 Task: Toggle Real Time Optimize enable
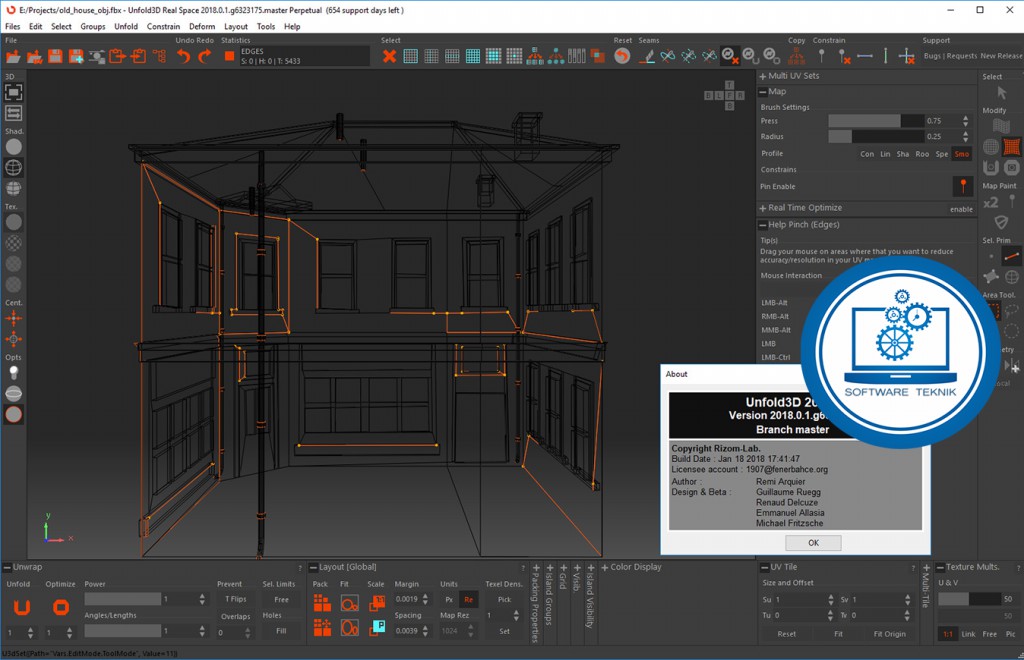tap(961, 209)
